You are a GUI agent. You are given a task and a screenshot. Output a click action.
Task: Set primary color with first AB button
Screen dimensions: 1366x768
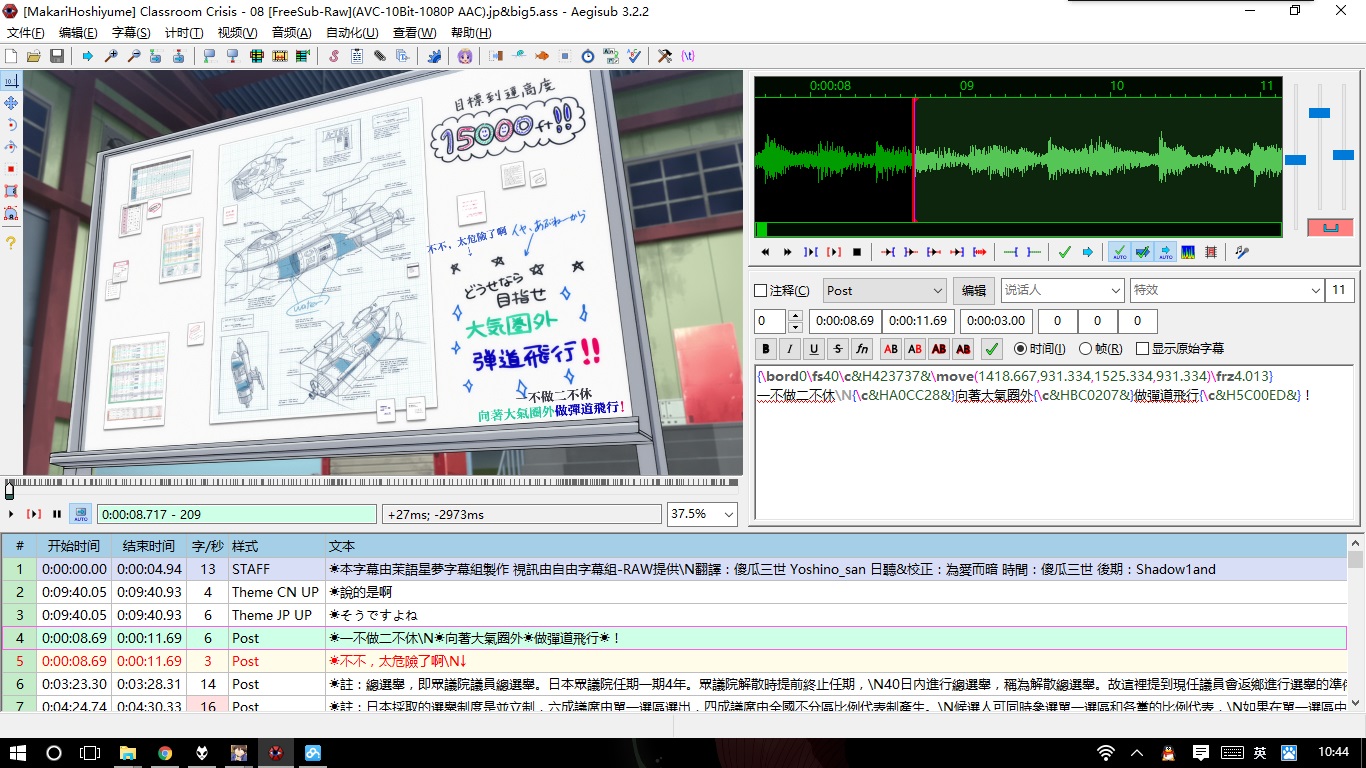point(890,349)
